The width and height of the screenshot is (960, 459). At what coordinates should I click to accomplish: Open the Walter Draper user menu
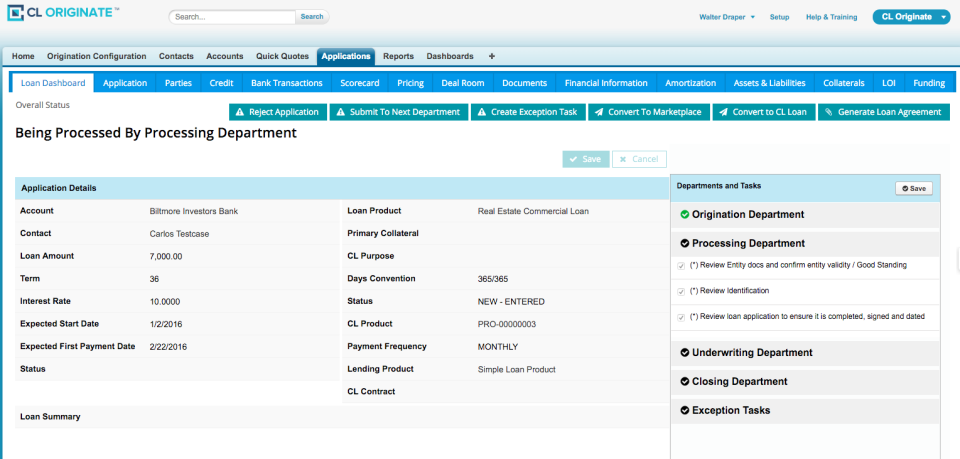tap(727, 17)
